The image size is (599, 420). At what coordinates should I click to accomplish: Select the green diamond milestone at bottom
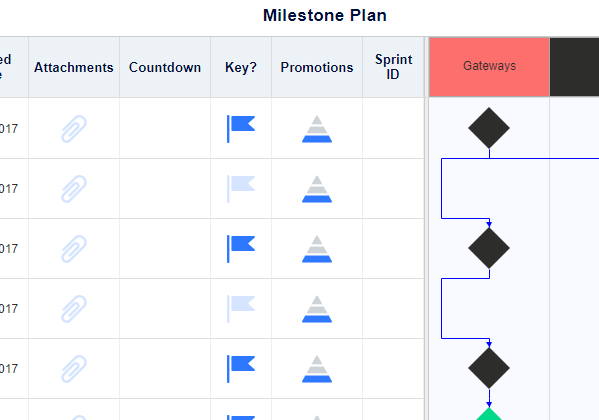click(489, 414)
